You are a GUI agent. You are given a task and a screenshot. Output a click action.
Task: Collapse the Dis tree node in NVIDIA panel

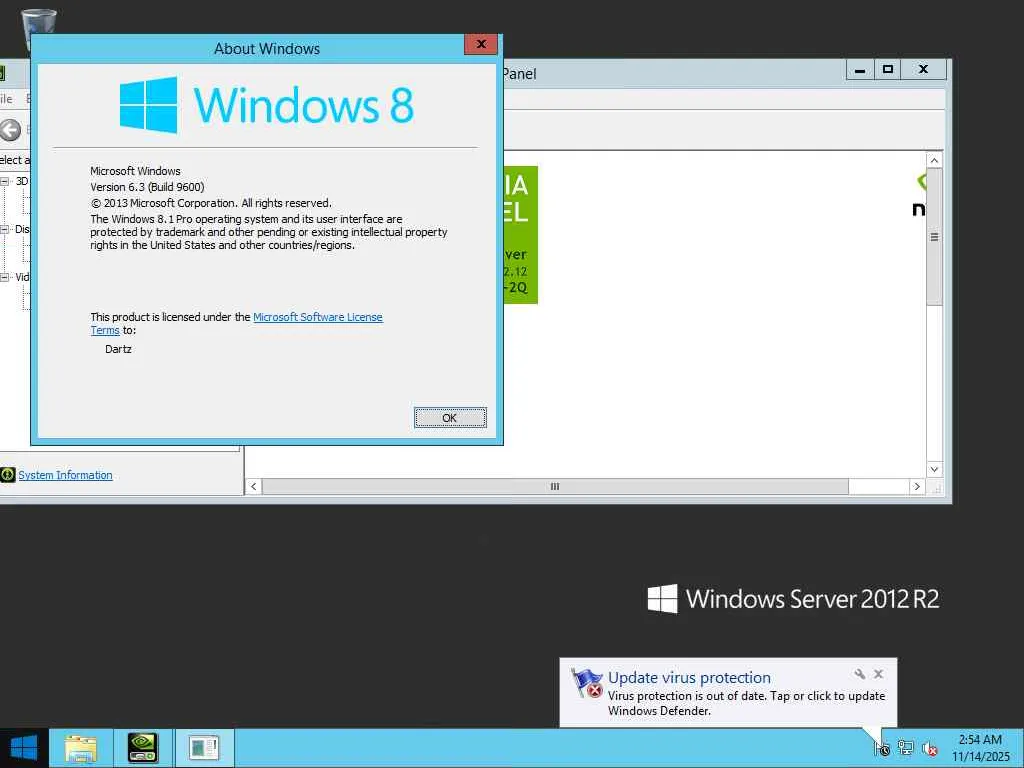pos(5,229)
